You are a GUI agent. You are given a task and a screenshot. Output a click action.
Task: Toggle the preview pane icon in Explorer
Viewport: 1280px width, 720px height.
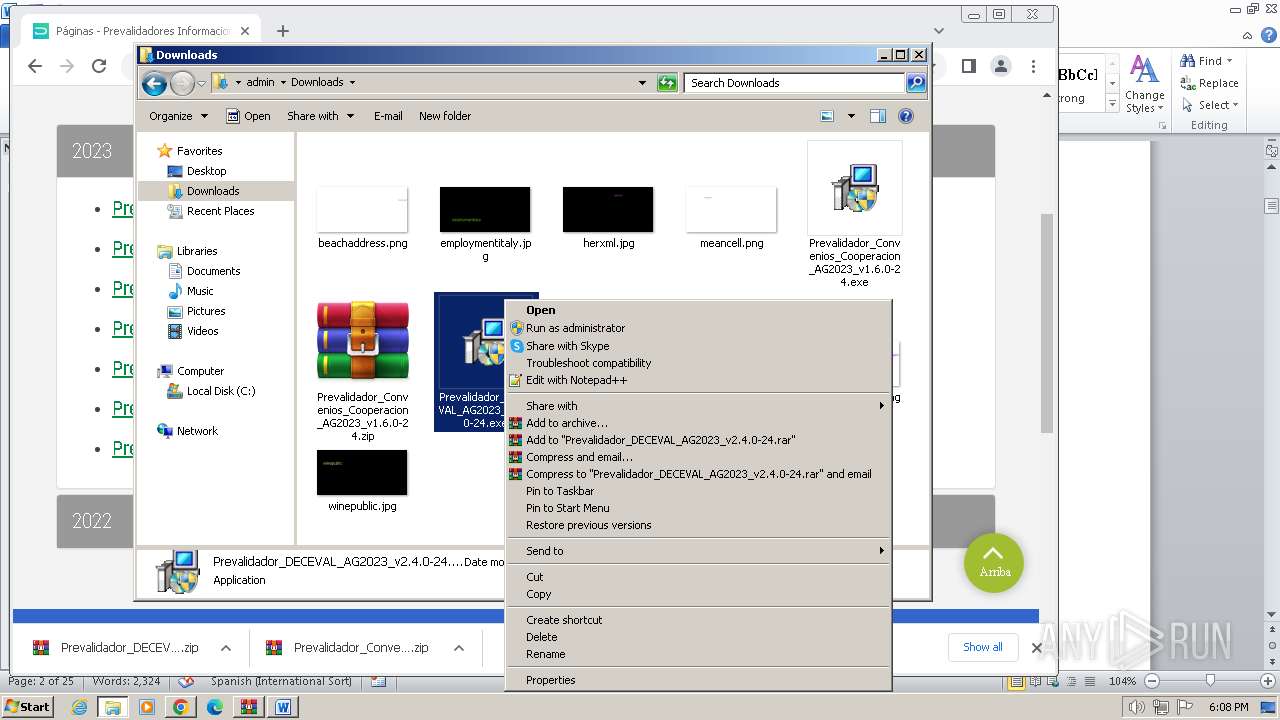(877, 116)
